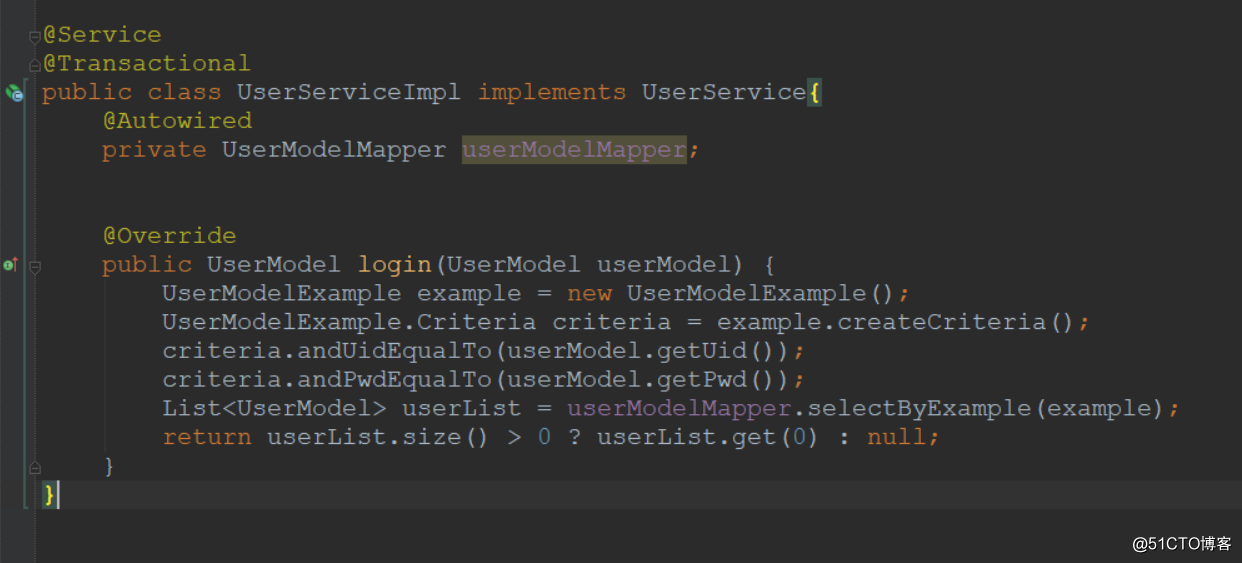Click the implements keyword

tap(552, 92)
